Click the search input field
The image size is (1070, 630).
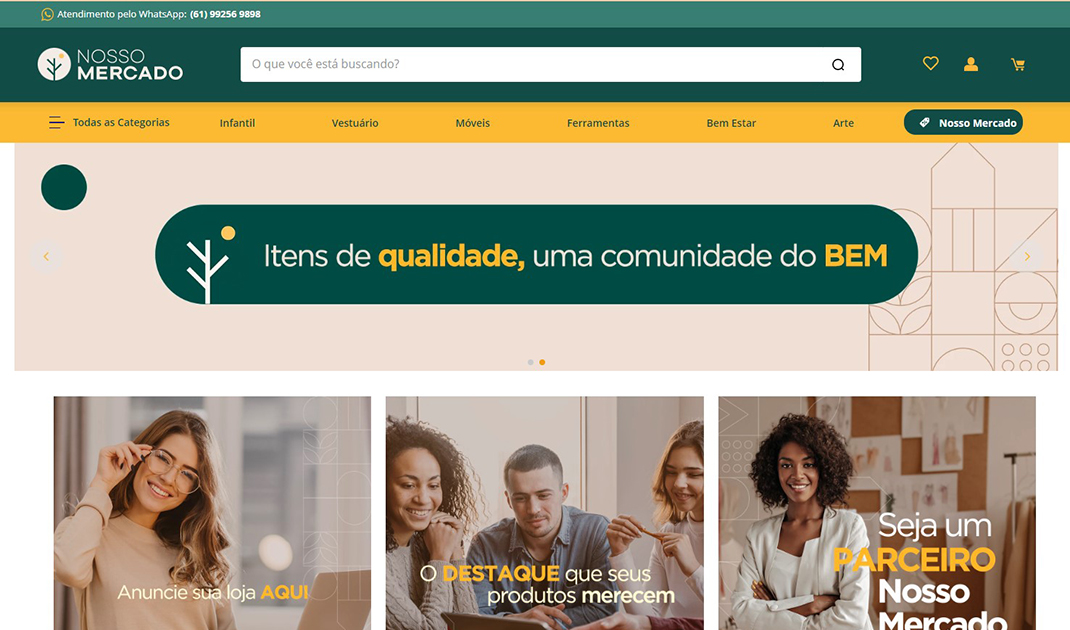tap(532, 64)
